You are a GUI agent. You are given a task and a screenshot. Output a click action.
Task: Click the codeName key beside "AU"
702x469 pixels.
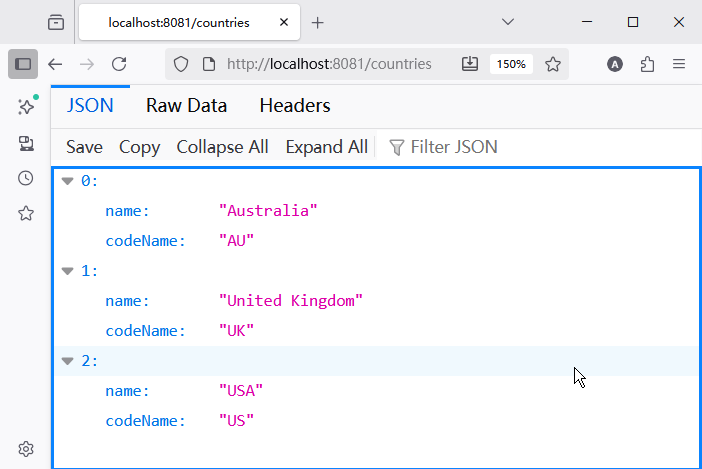coord(146,241)
